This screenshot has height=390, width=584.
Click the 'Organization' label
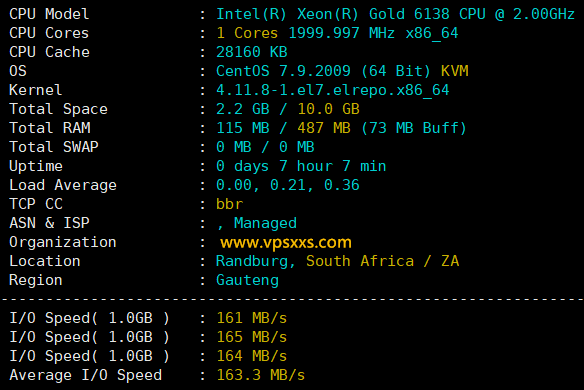pyautogui.click(x=63, y=242)
